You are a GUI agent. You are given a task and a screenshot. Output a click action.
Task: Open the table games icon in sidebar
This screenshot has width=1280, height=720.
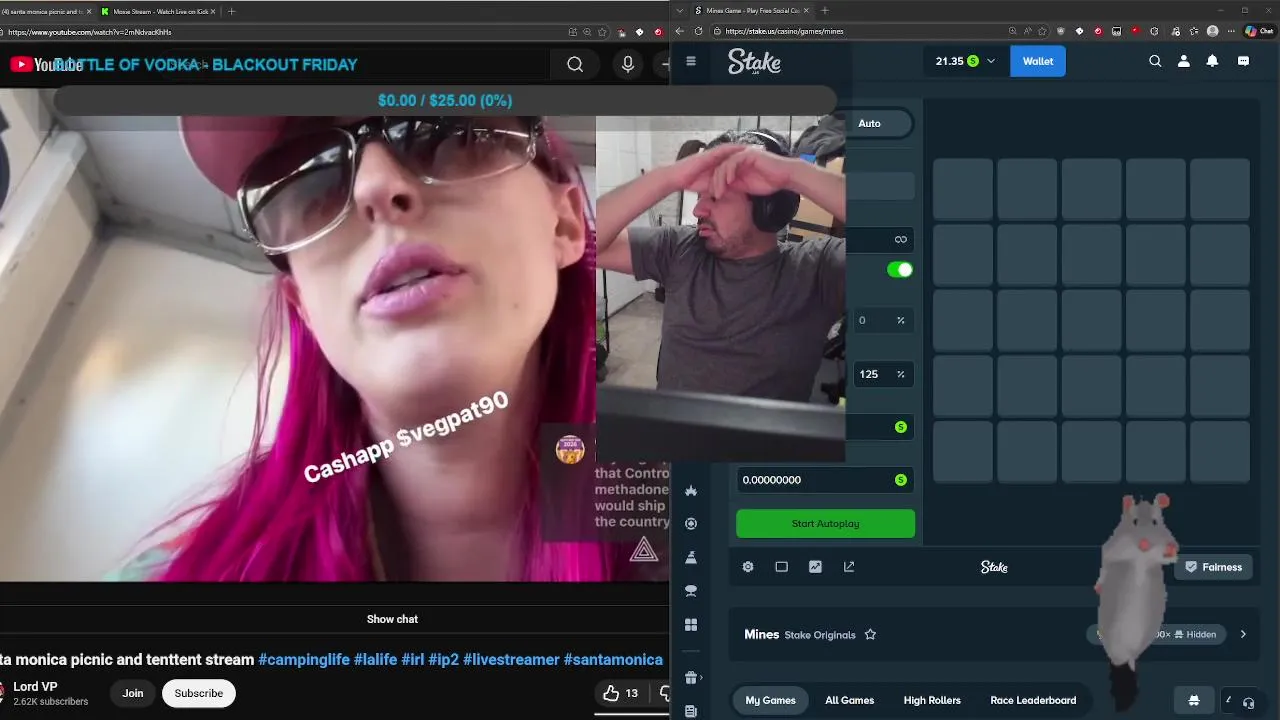click(x=691, y=591)
